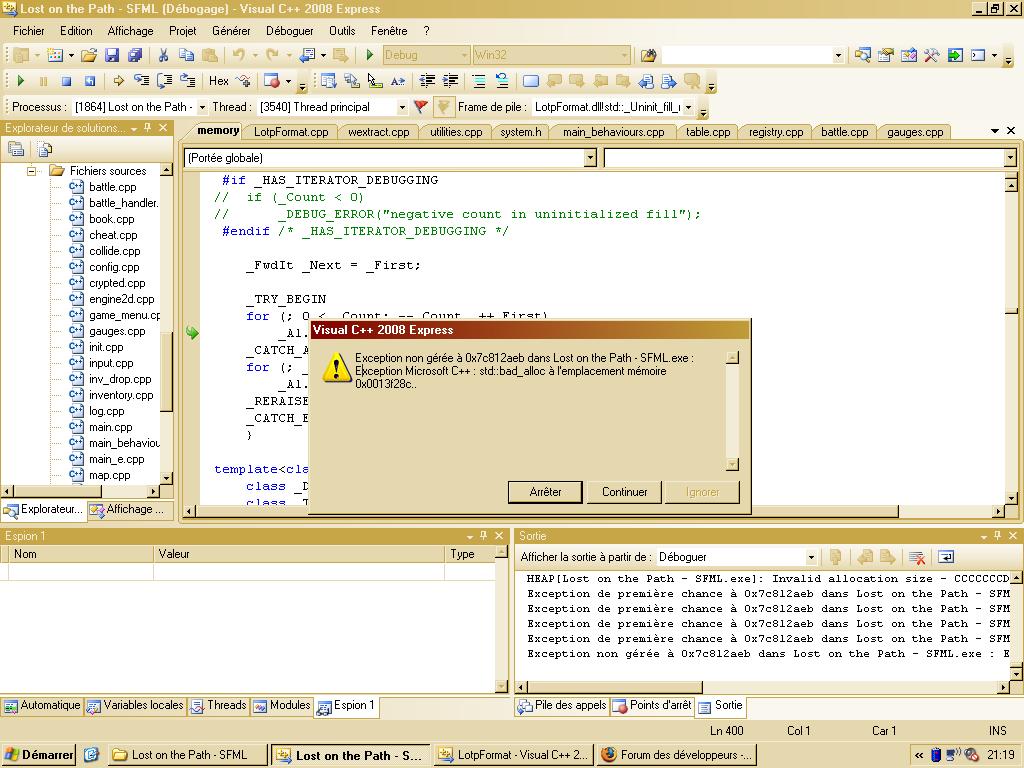Click the Properties icon in Solution Explorer toolbar
Viewport: 1024px width, 768px height.
tap(16, 150)
